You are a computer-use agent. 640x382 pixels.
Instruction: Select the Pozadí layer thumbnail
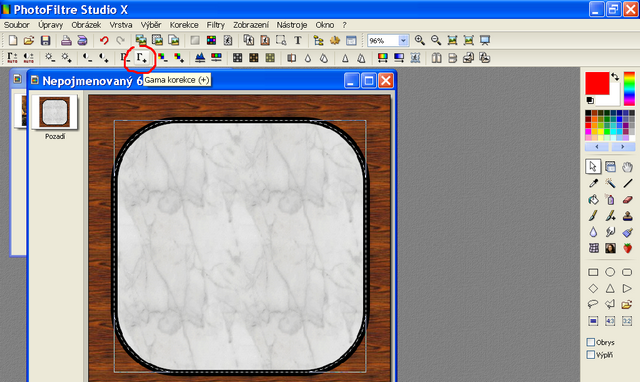point(55,112)
